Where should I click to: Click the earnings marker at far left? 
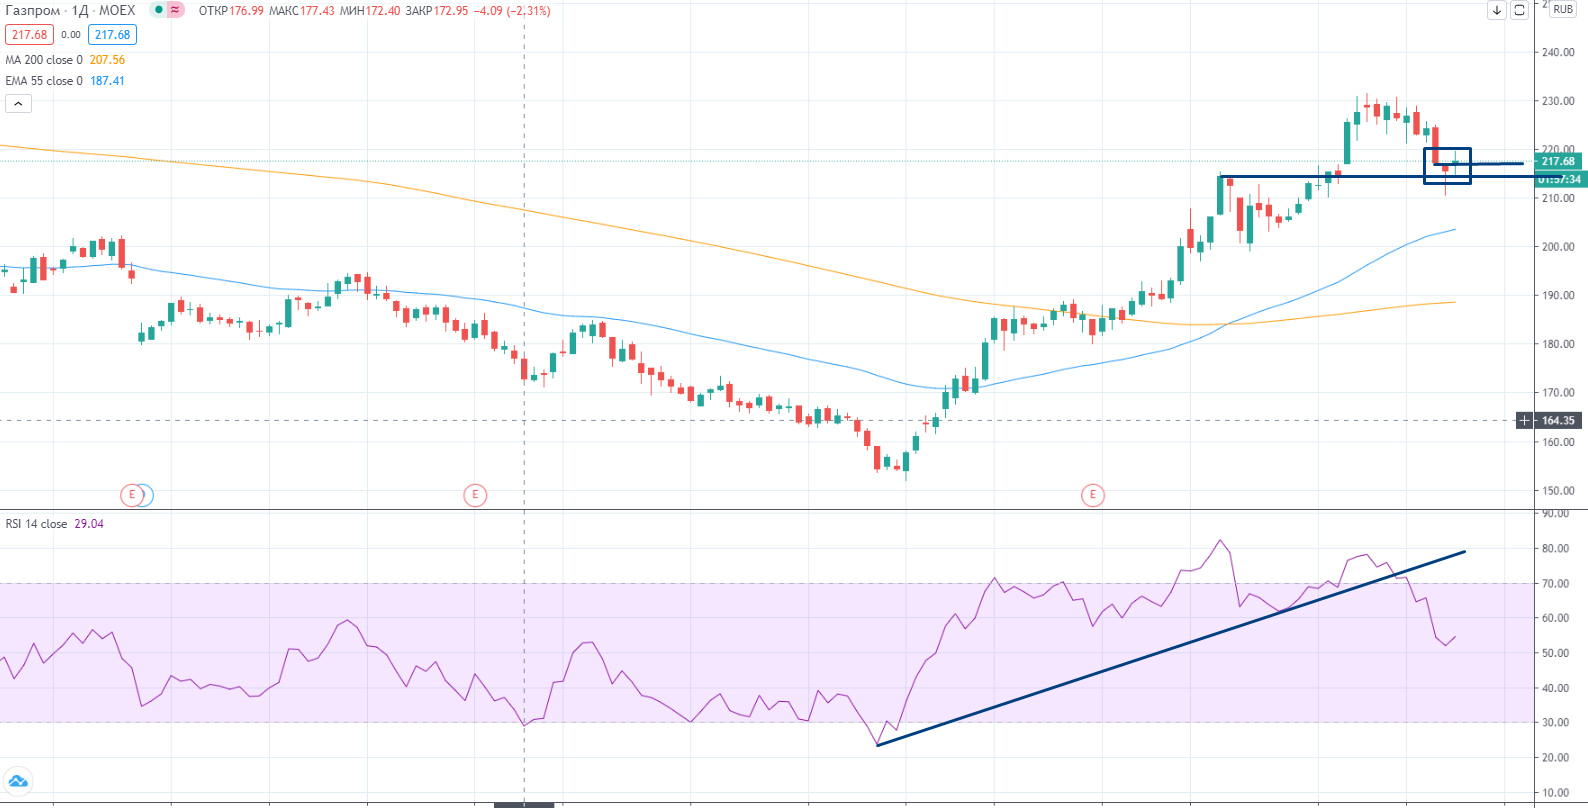pyautogui.click(x=131, y=495)
